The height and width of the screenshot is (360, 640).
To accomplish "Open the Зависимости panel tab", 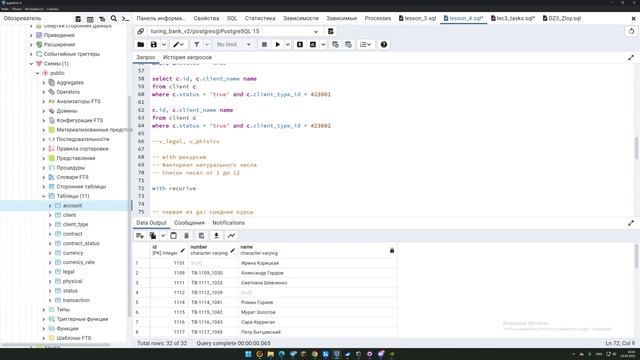I will tap(301, 18).
